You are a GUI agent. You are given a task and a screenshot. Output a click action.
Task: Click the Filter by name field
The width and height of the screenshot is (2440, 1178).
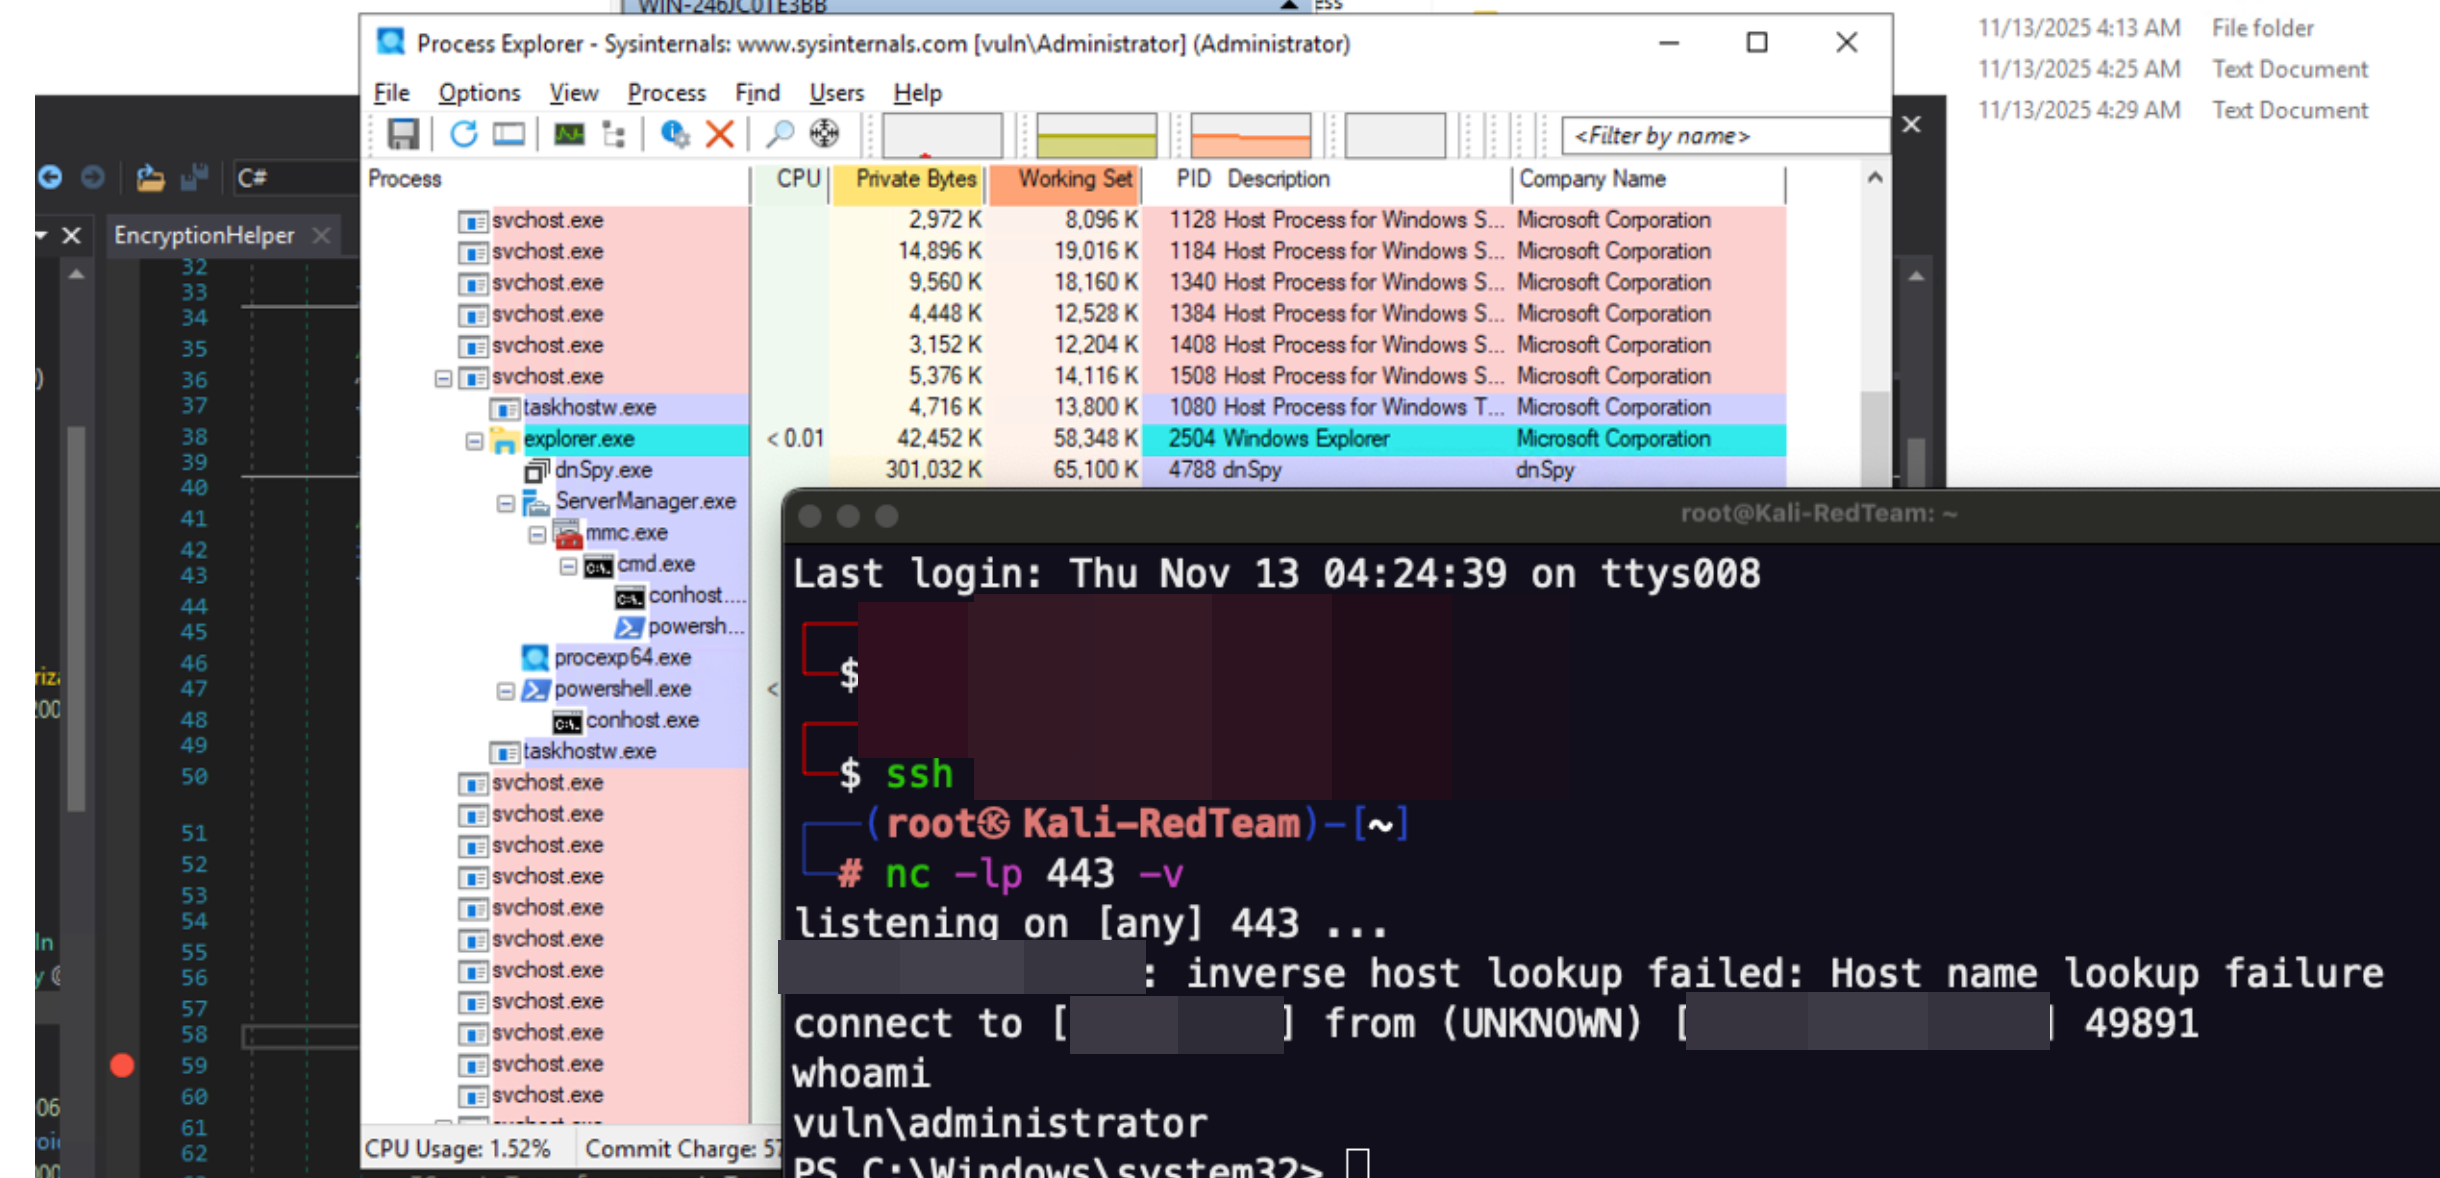coord(1726,136)
